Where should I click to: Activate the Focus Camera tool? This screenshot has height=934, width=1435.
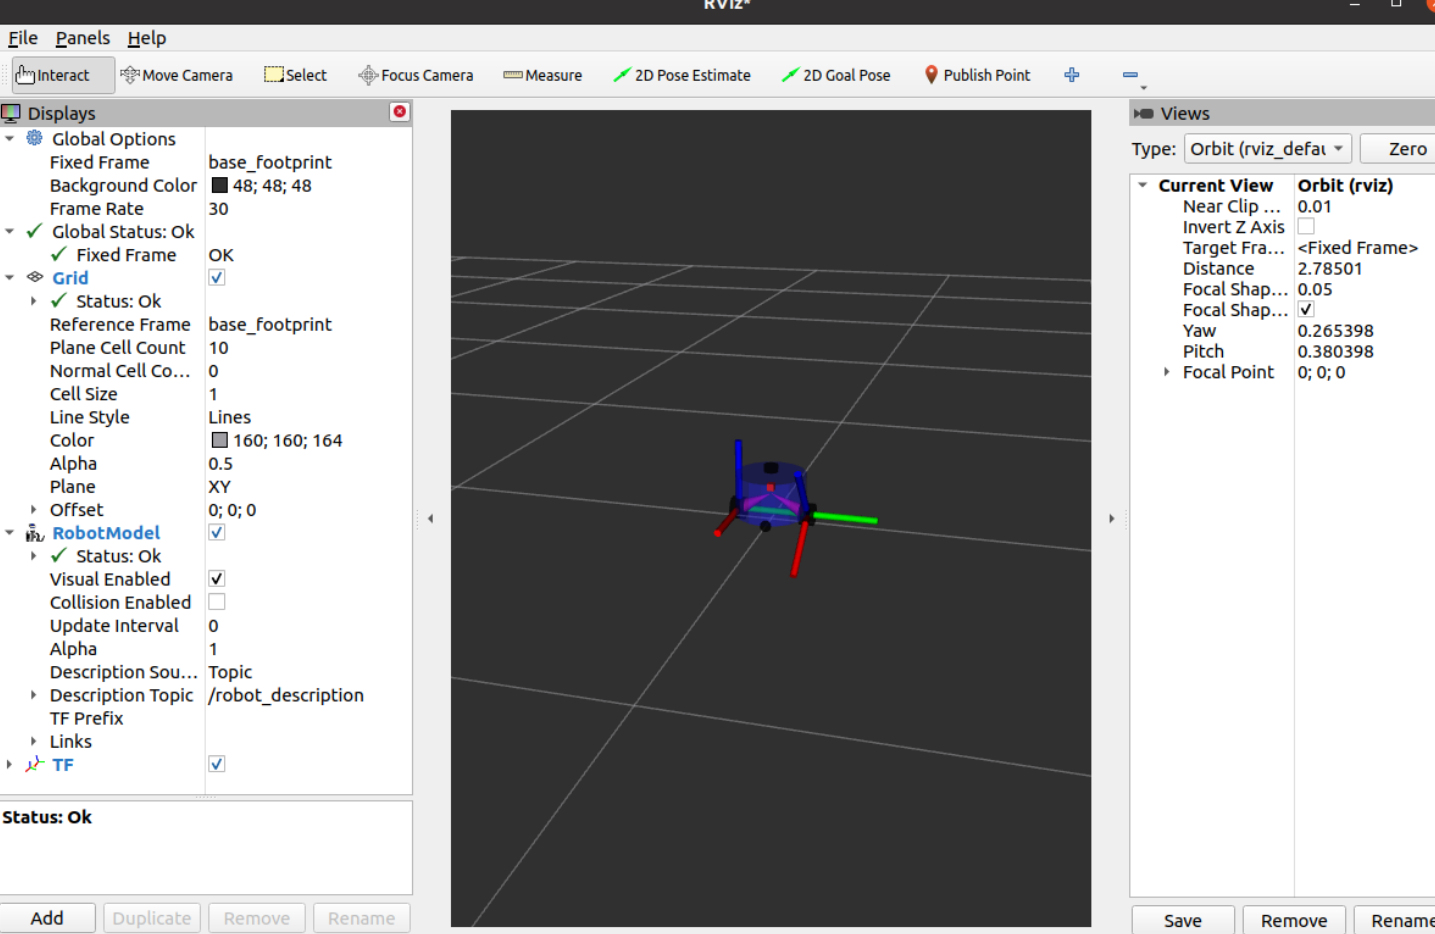click(416, 75)
